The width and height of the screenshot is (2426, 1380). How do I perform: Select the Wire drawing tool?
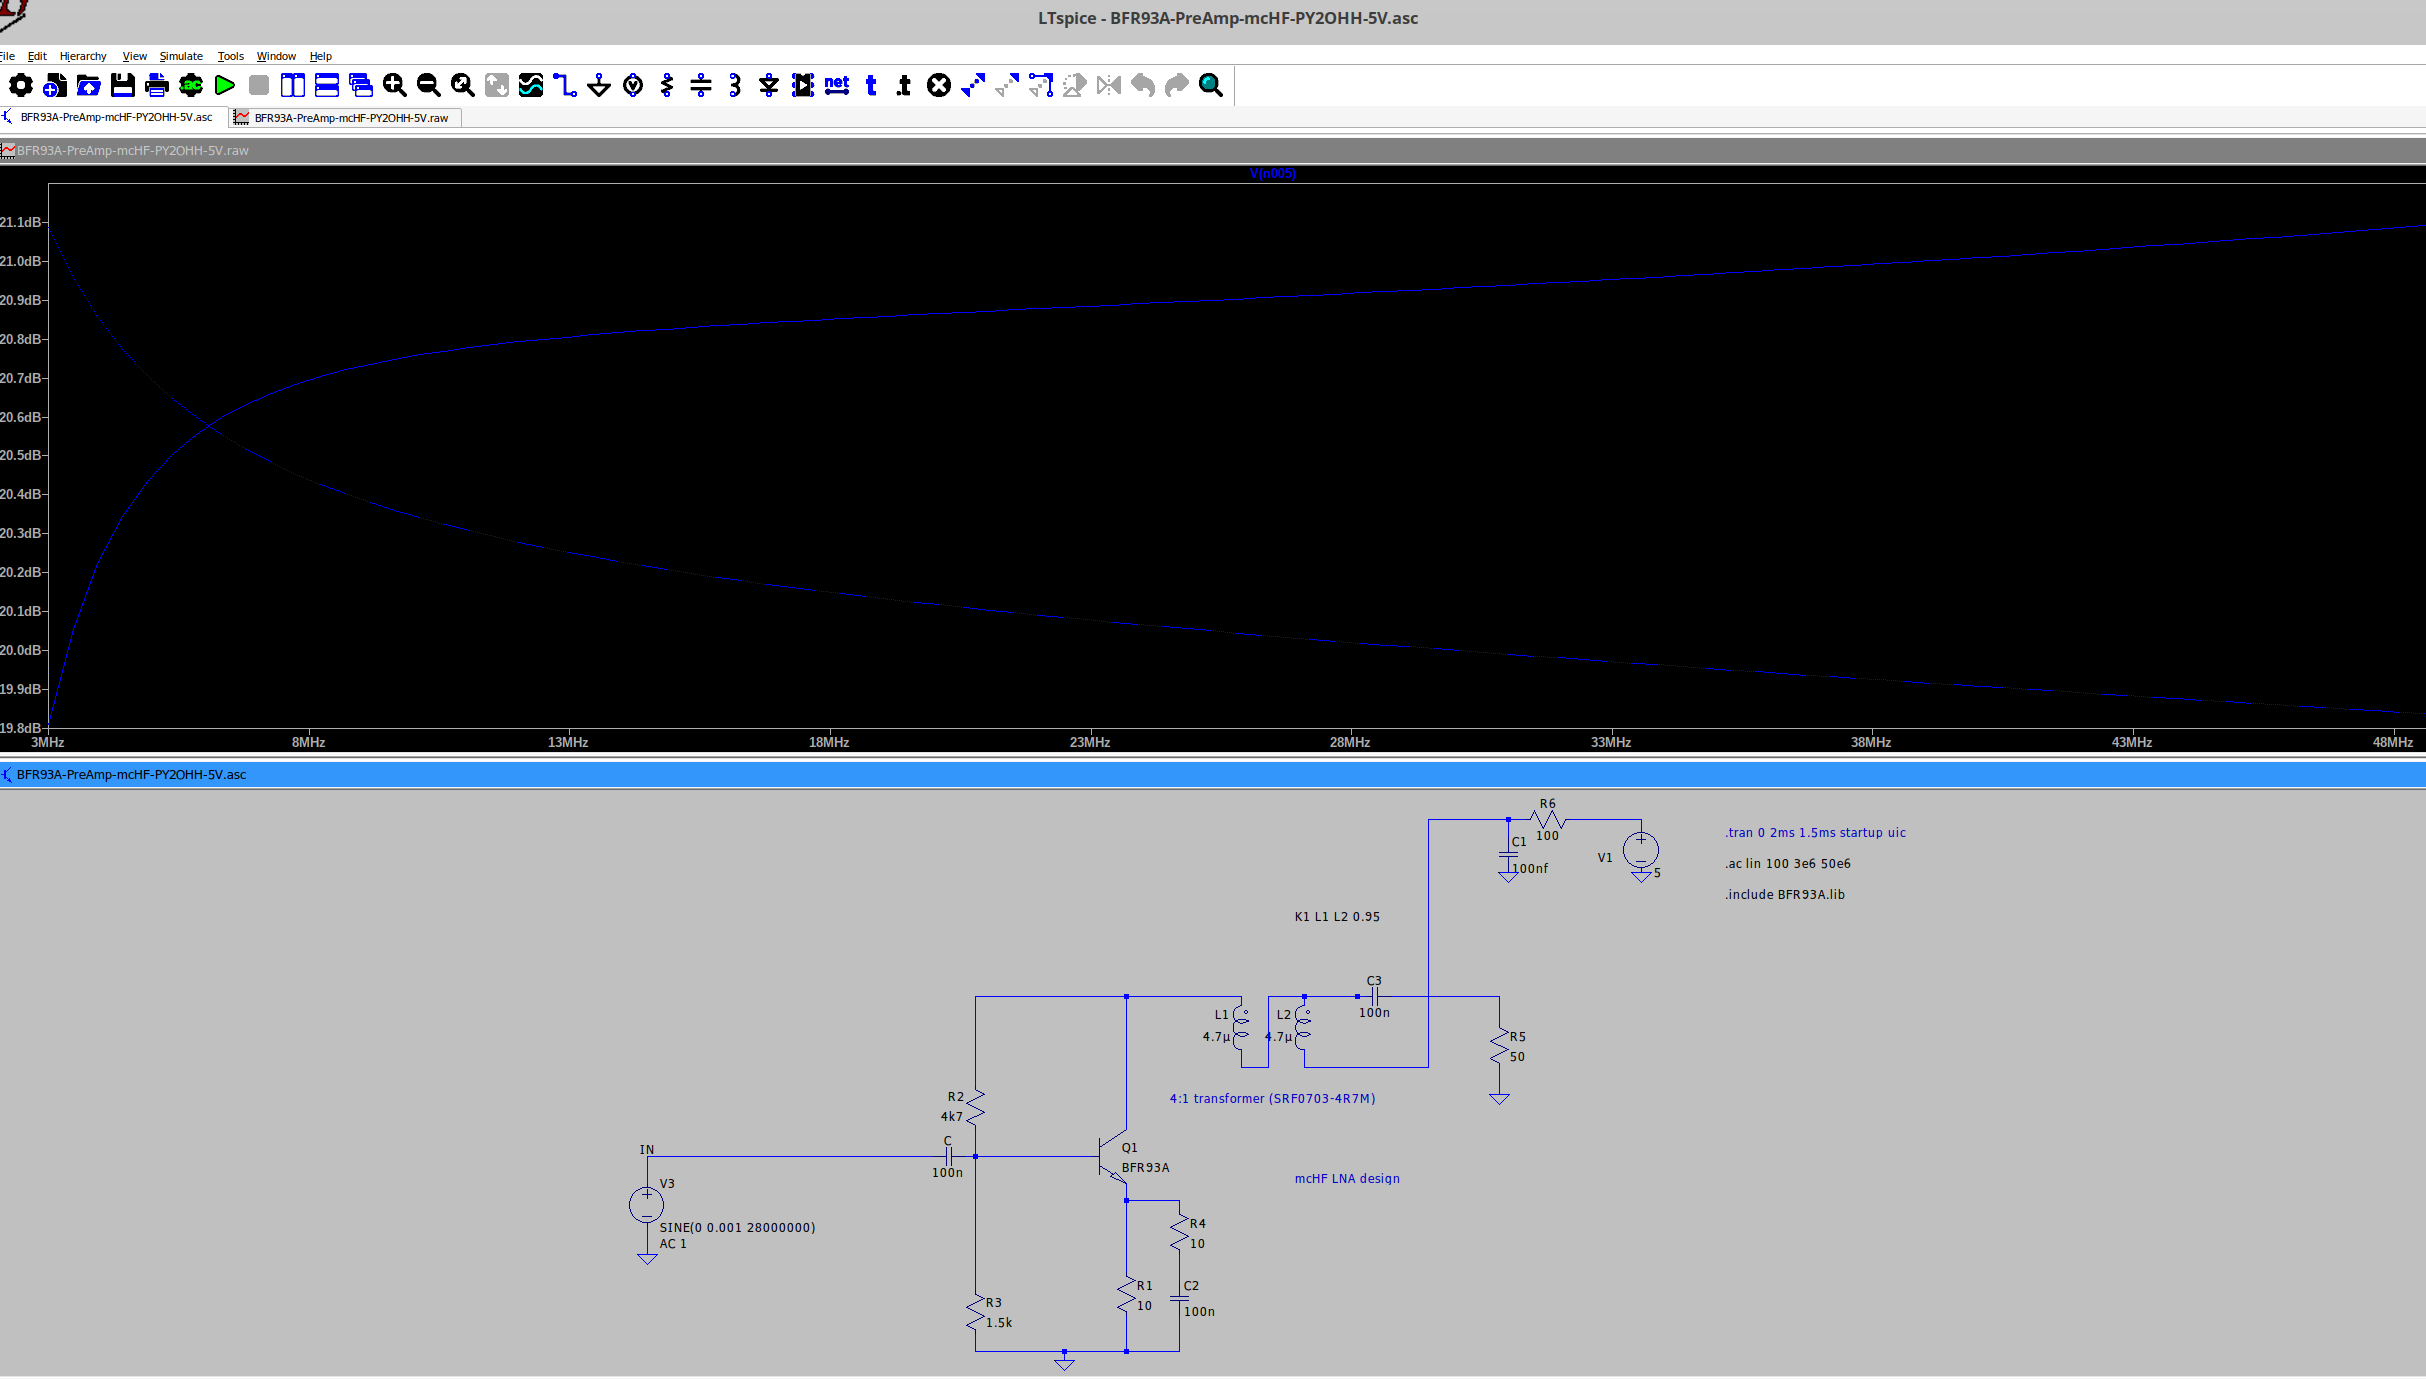coord(566,86)
